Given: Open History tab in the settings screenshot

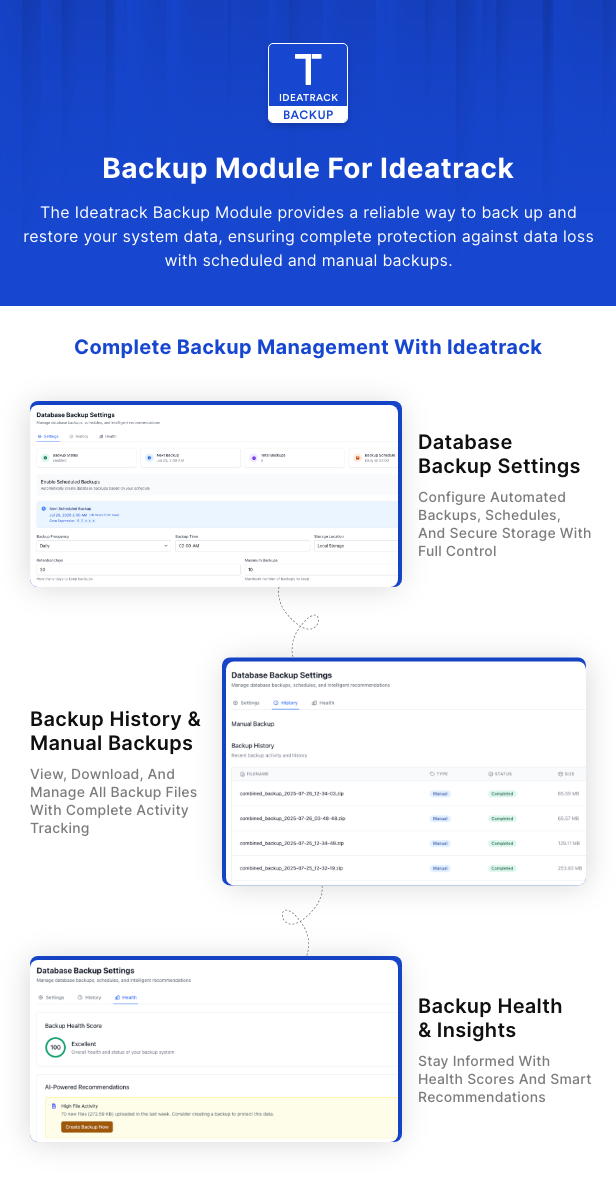Looking at the screenshot, I should (78, 436).
